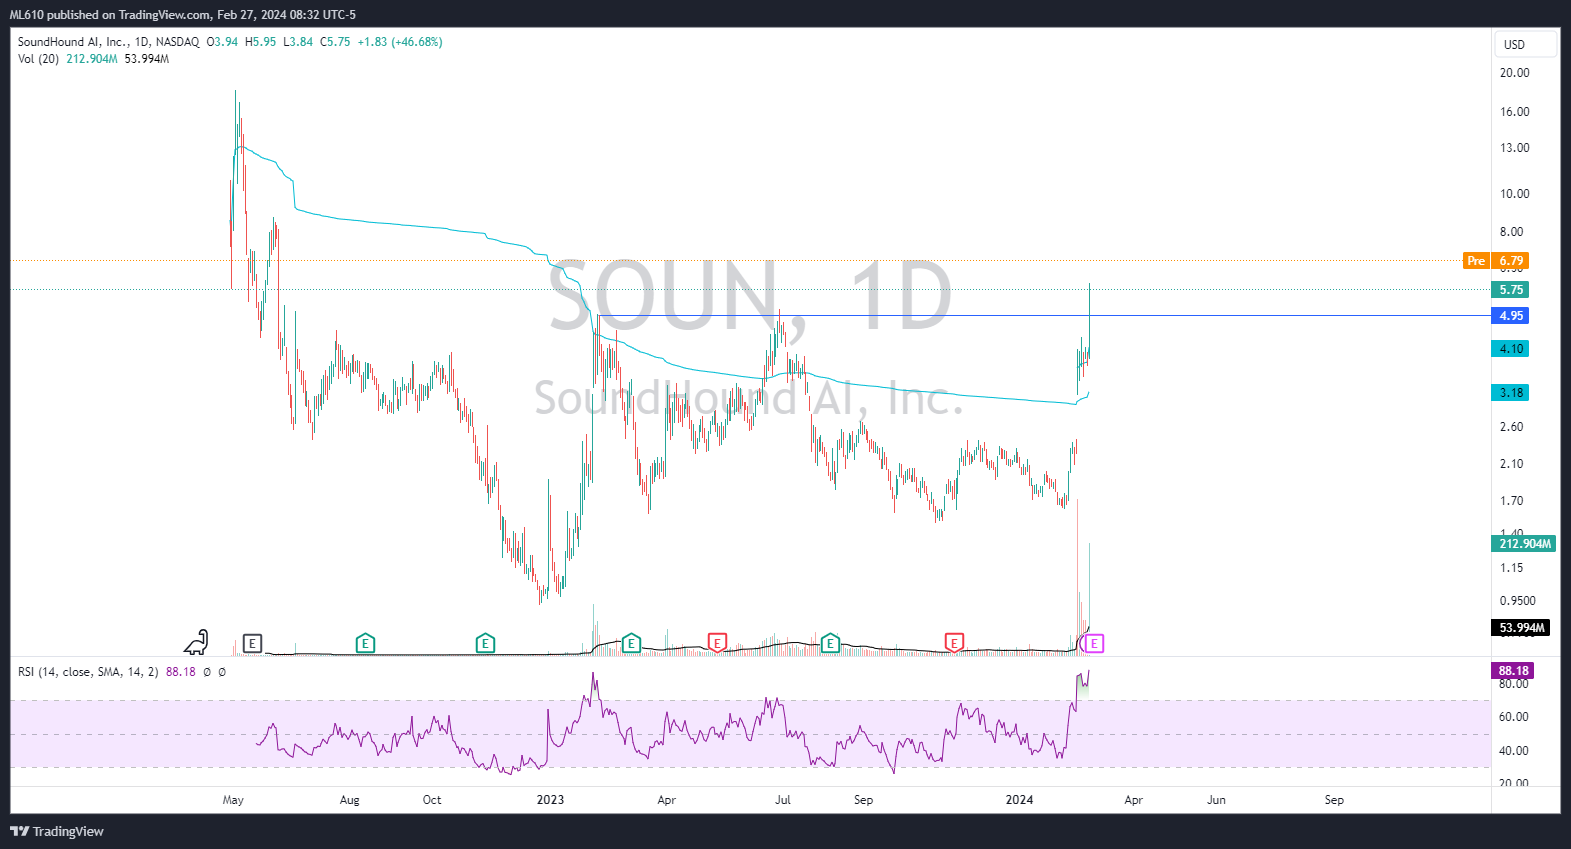Open green earnings marker after Oct 2022
1571x849 pixels.
[x=485, y=643]
